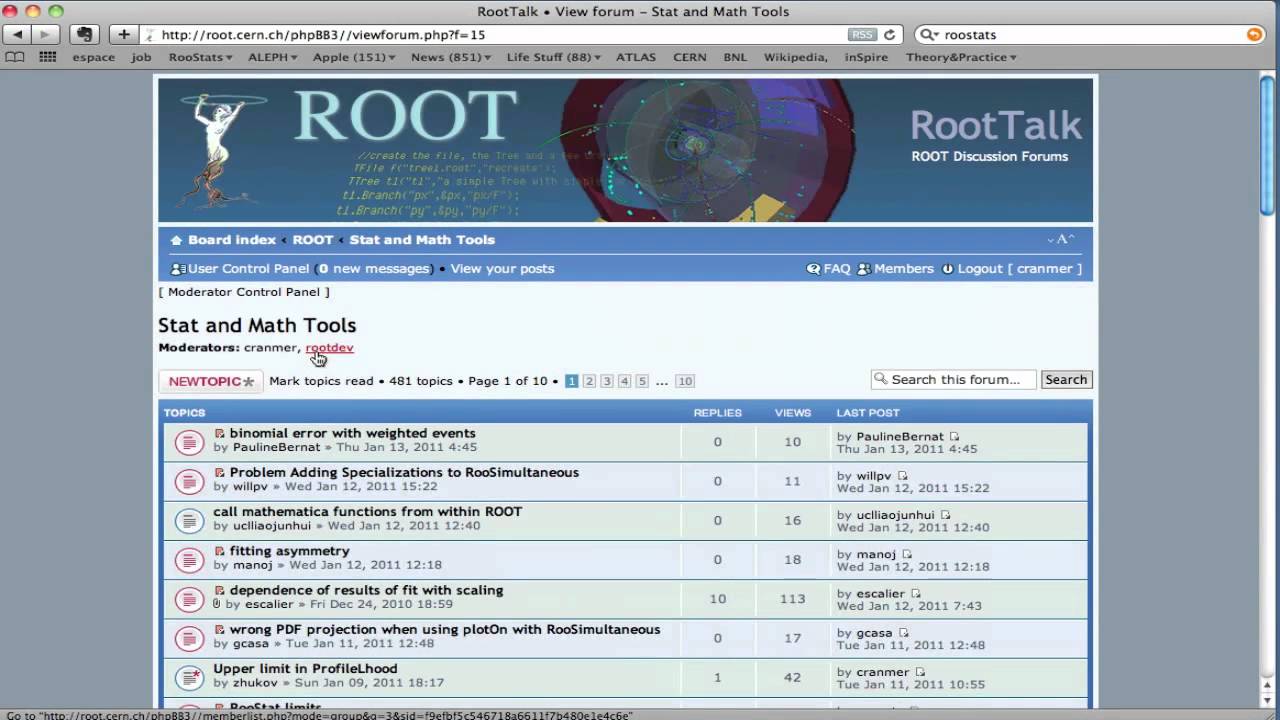Open the job bookmark
The image size is (1280, 720).
point(141,57)
